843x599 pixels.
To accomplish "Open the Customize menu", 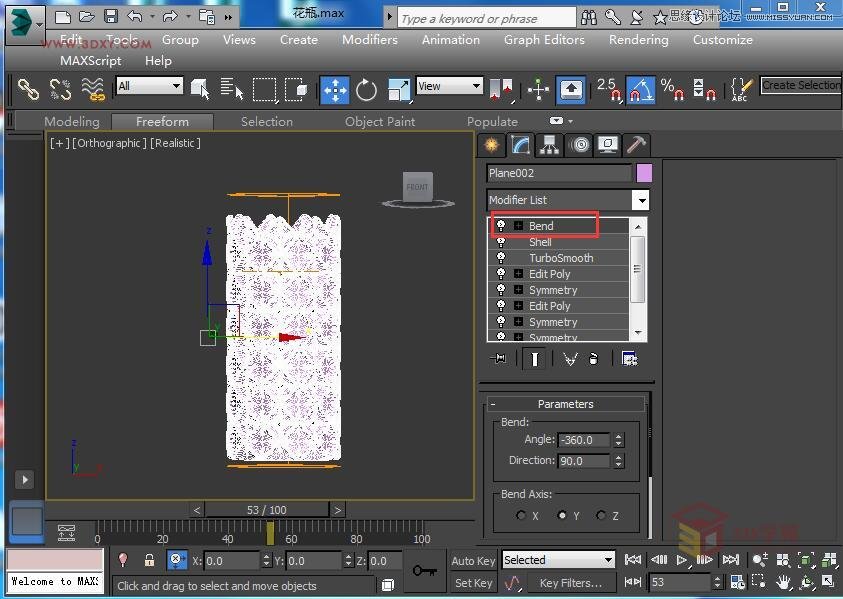I will (722, 40).
